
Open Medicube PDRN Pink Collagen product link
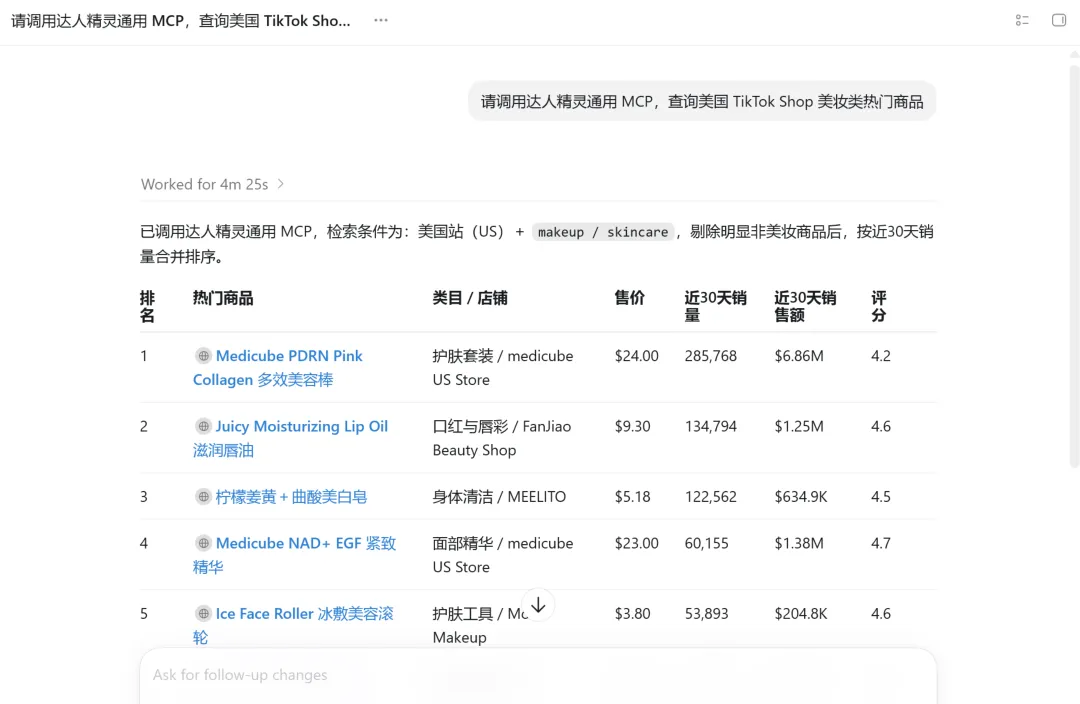(x=278, y=368)
